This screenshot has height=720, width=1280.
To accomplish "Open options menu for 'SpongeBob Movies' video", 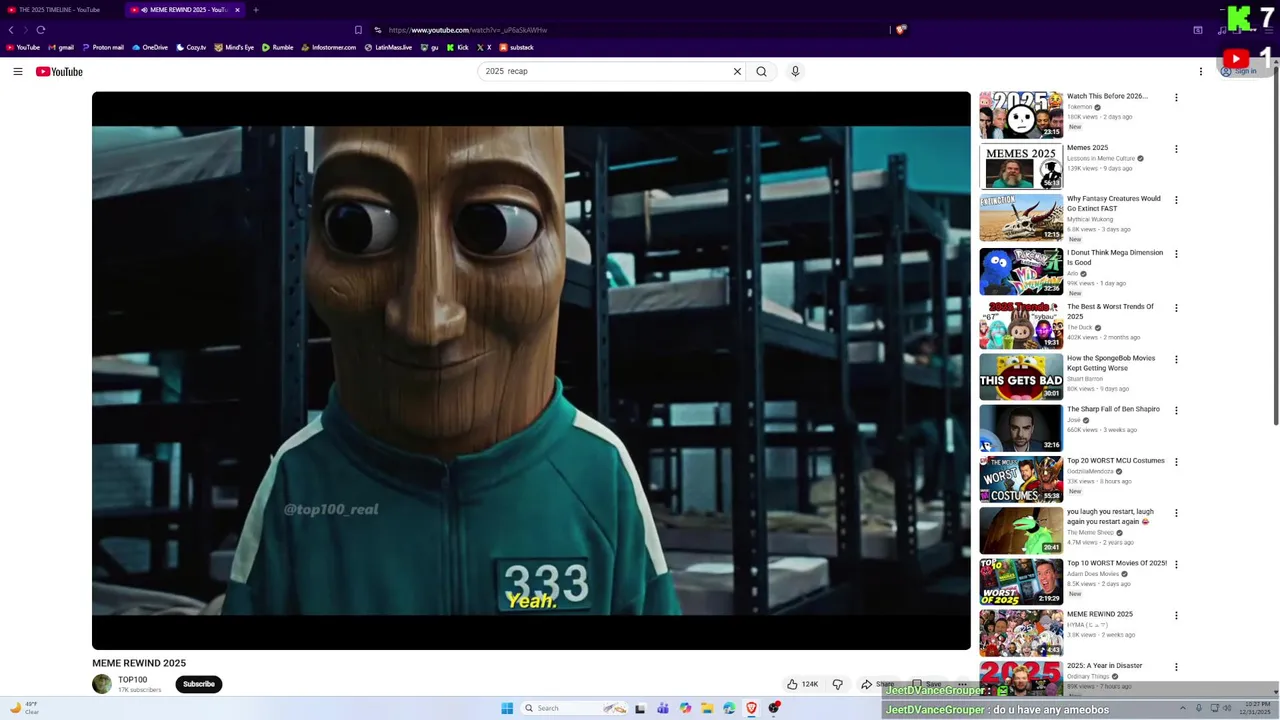I will click(1176, 359).
